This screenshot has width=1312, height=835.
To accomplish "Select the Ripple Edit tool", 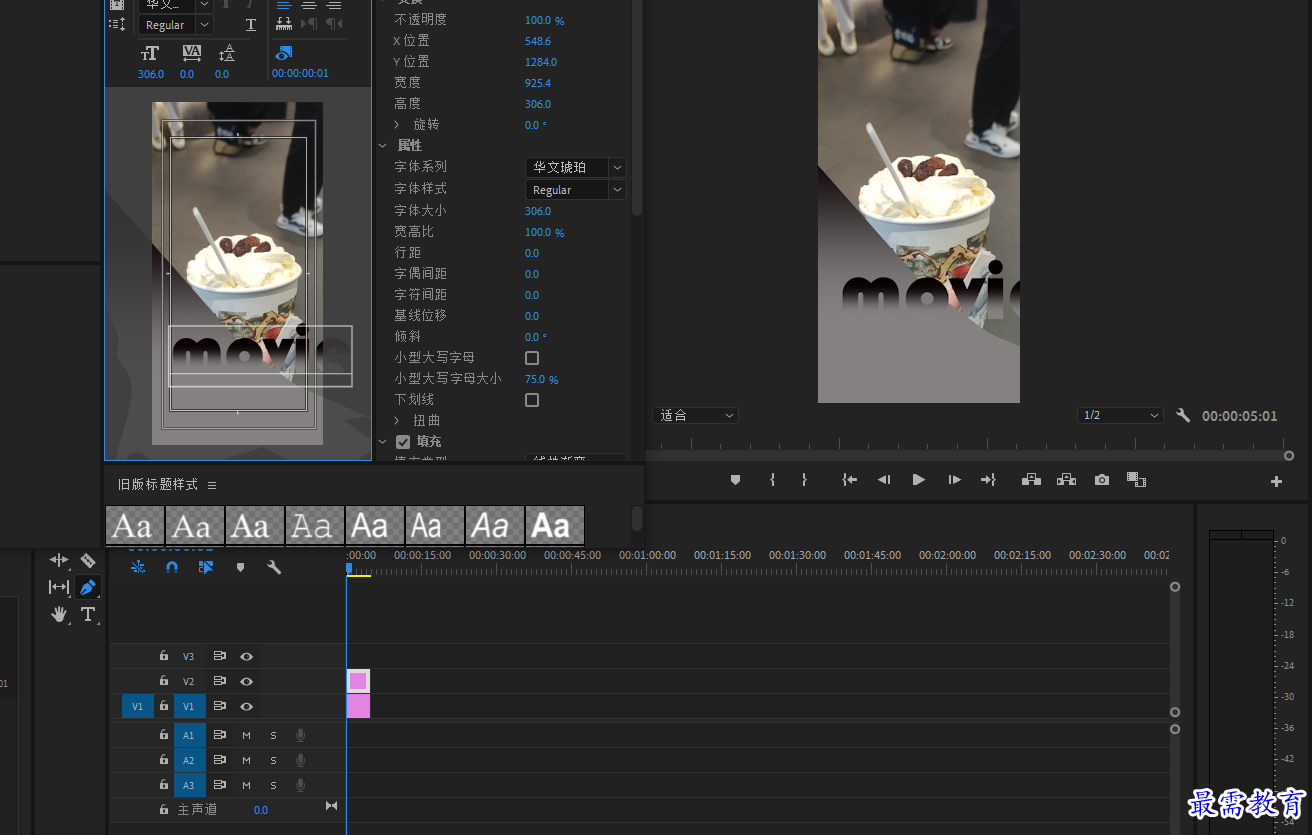I will 59,560.
